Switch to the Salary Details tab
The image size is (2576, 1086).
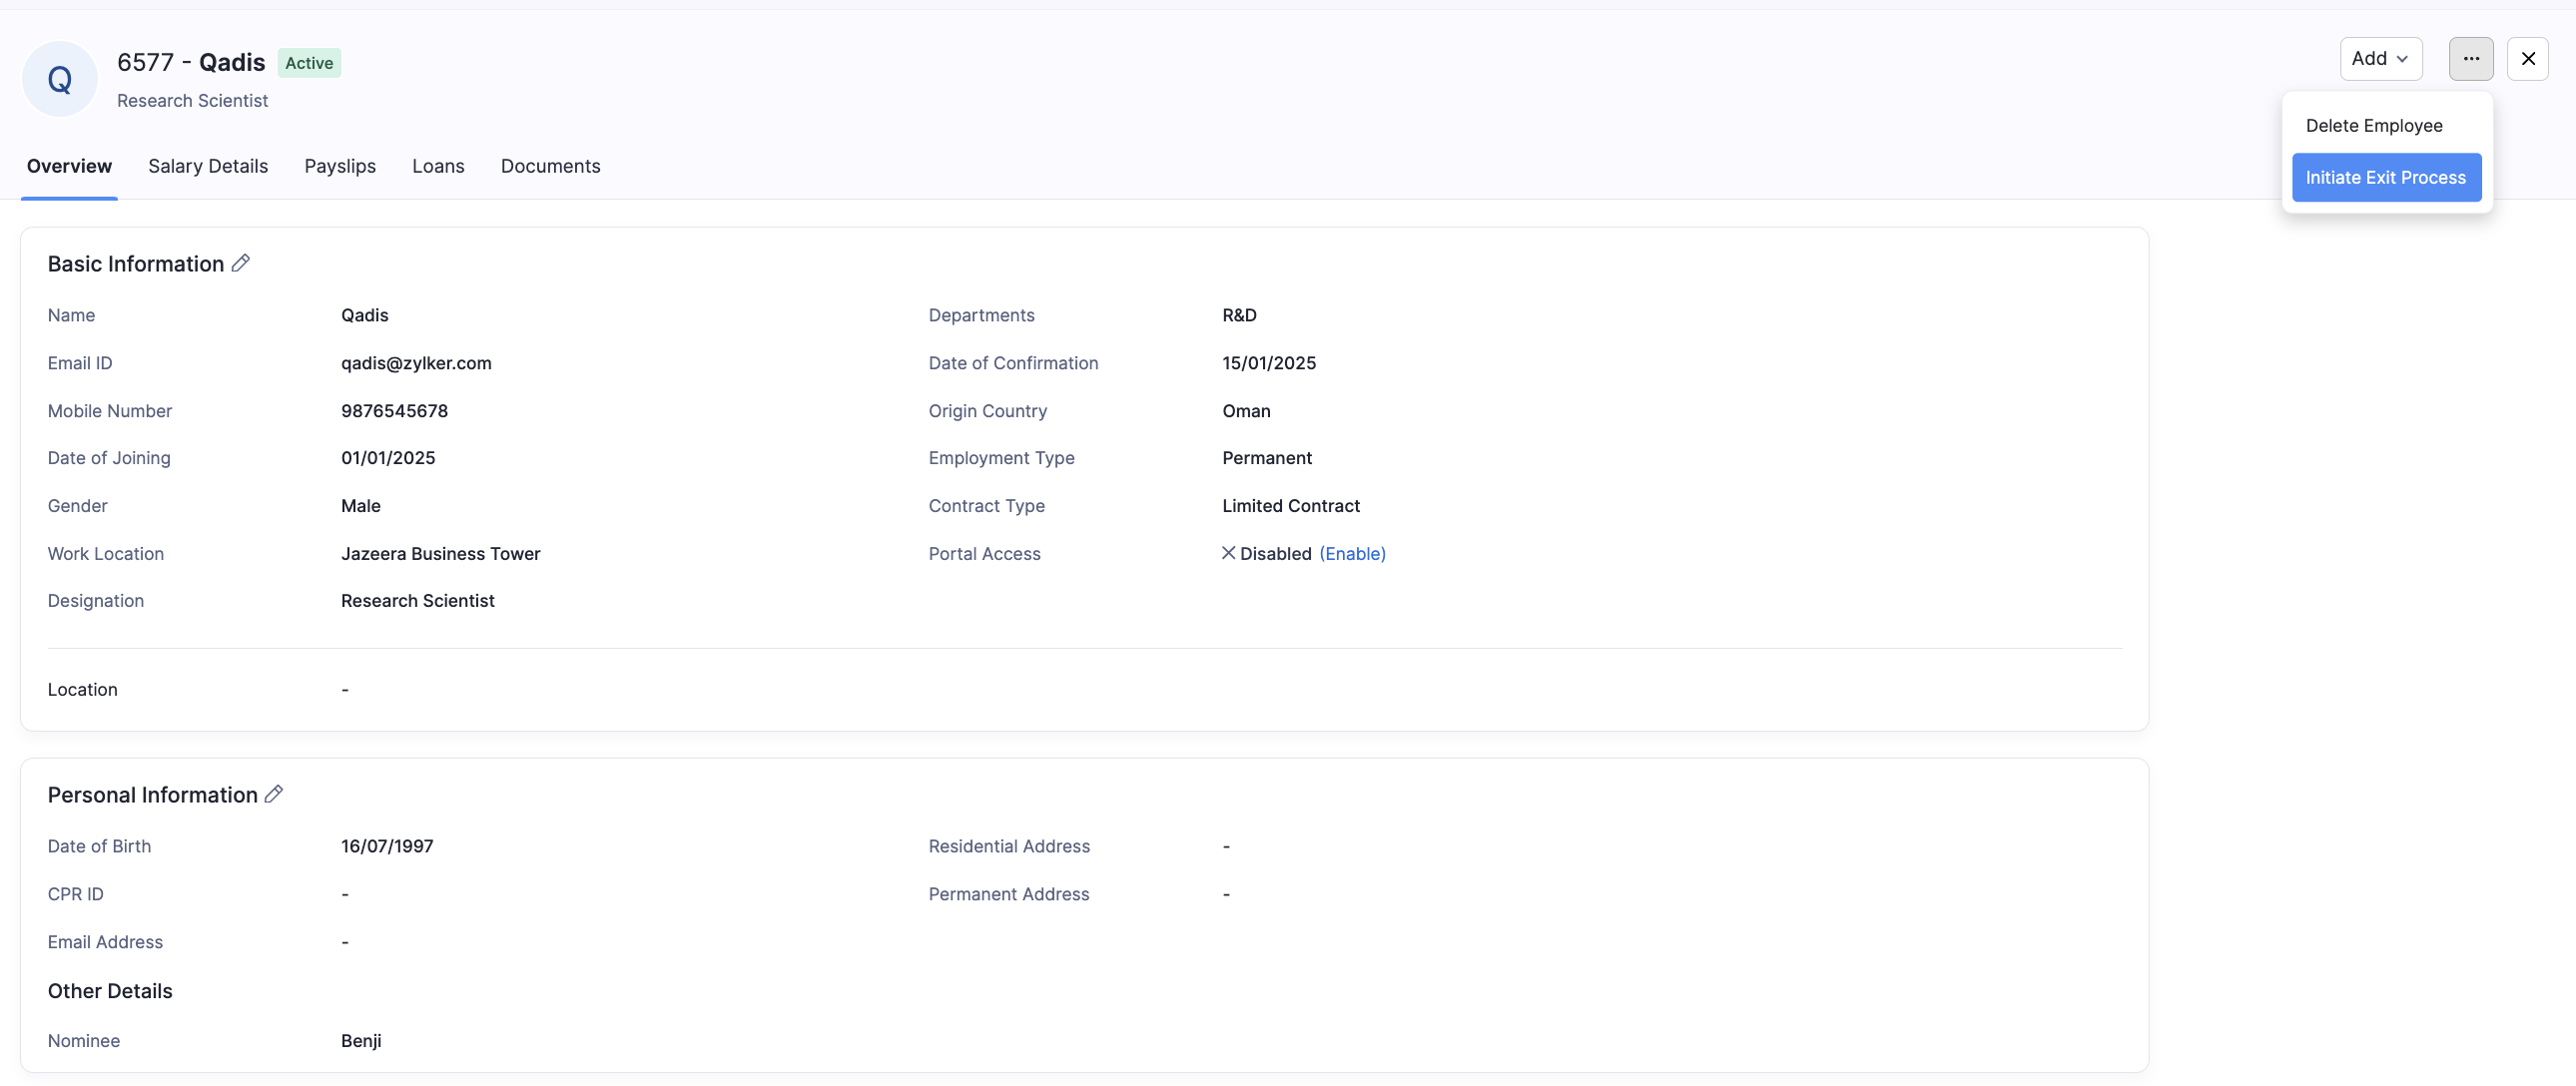[208, 166]
